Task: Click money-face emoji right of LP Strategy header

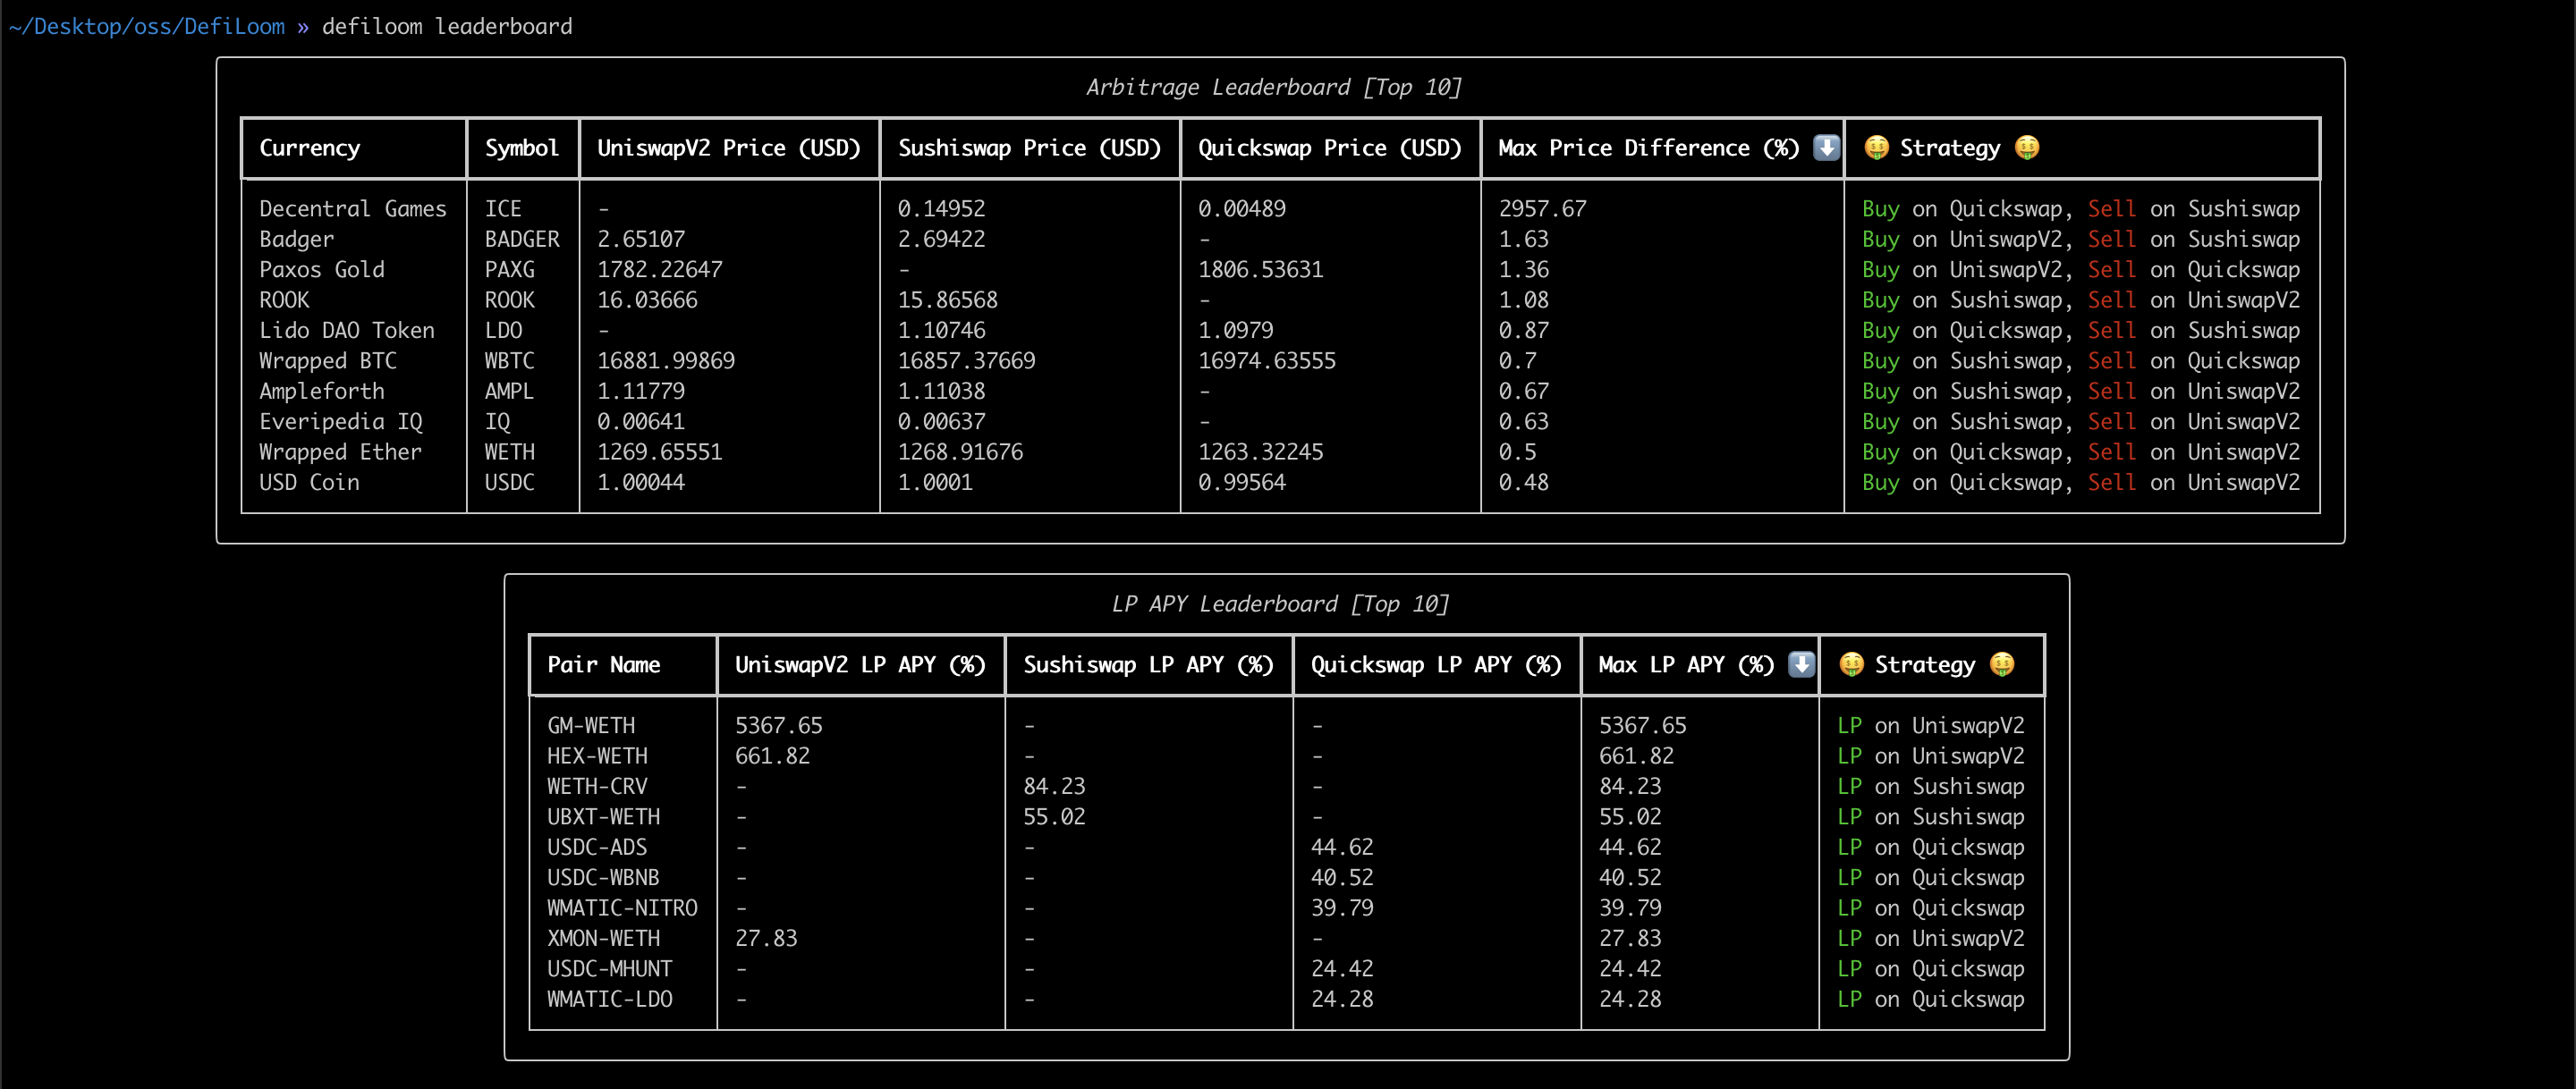Action: tap(2002, 665)
